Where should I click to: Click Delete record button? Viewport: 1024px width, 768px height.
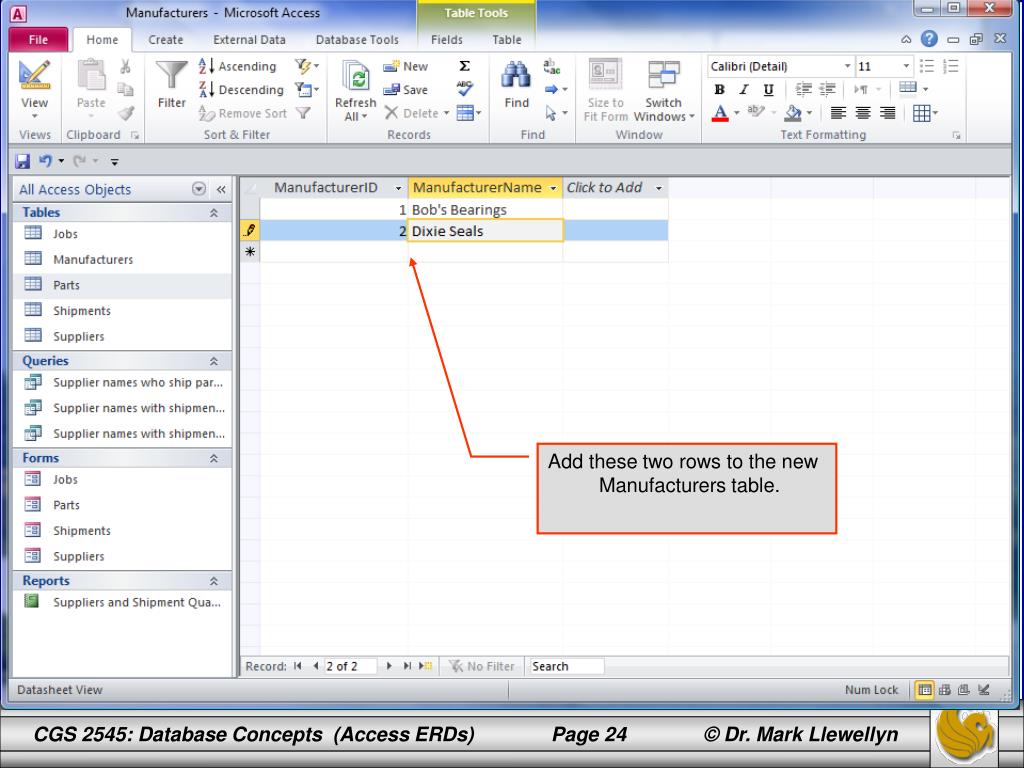tap(411, 113)
